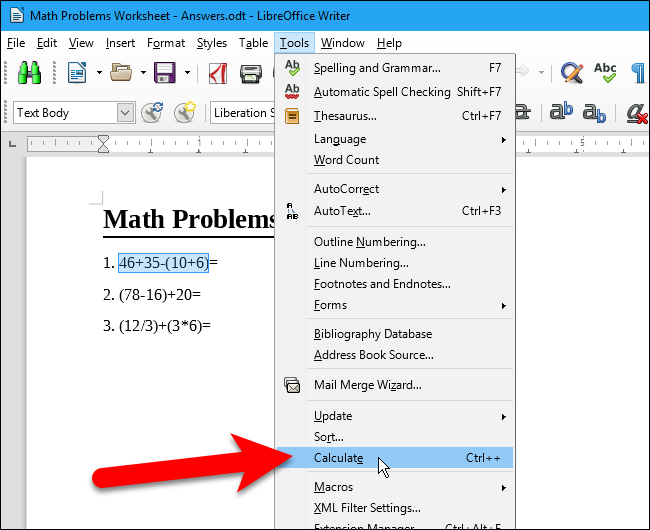The image size is (650, 530).
Task: Toggle the Abc auto spellcheck toolbar icon
Action: click(605, 73)
